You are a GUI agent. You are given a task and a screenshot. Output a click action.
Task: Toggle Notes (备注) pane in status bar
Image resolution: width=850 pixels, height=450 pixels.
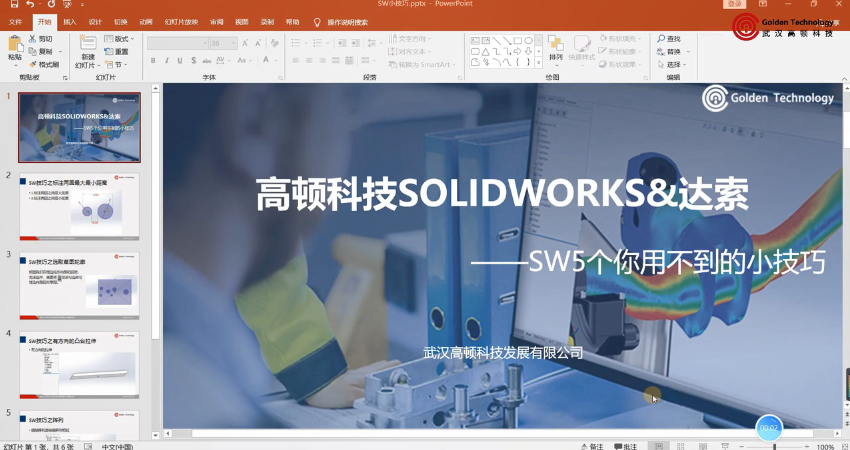pyautogui.click(x=592, y=446)
